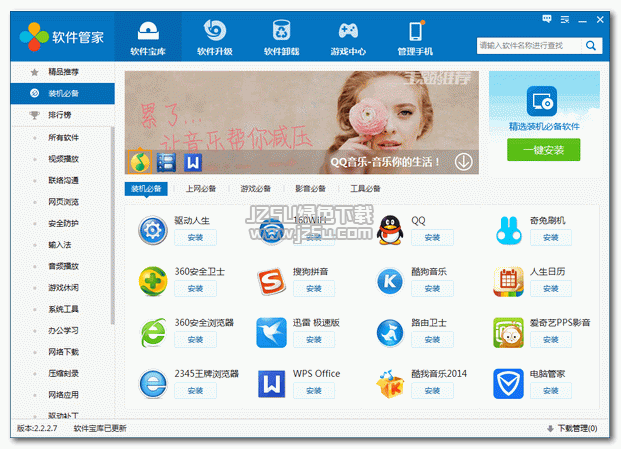Open the 网页浏览 category
The image size is (621, 449).
(x=63, y=202)
